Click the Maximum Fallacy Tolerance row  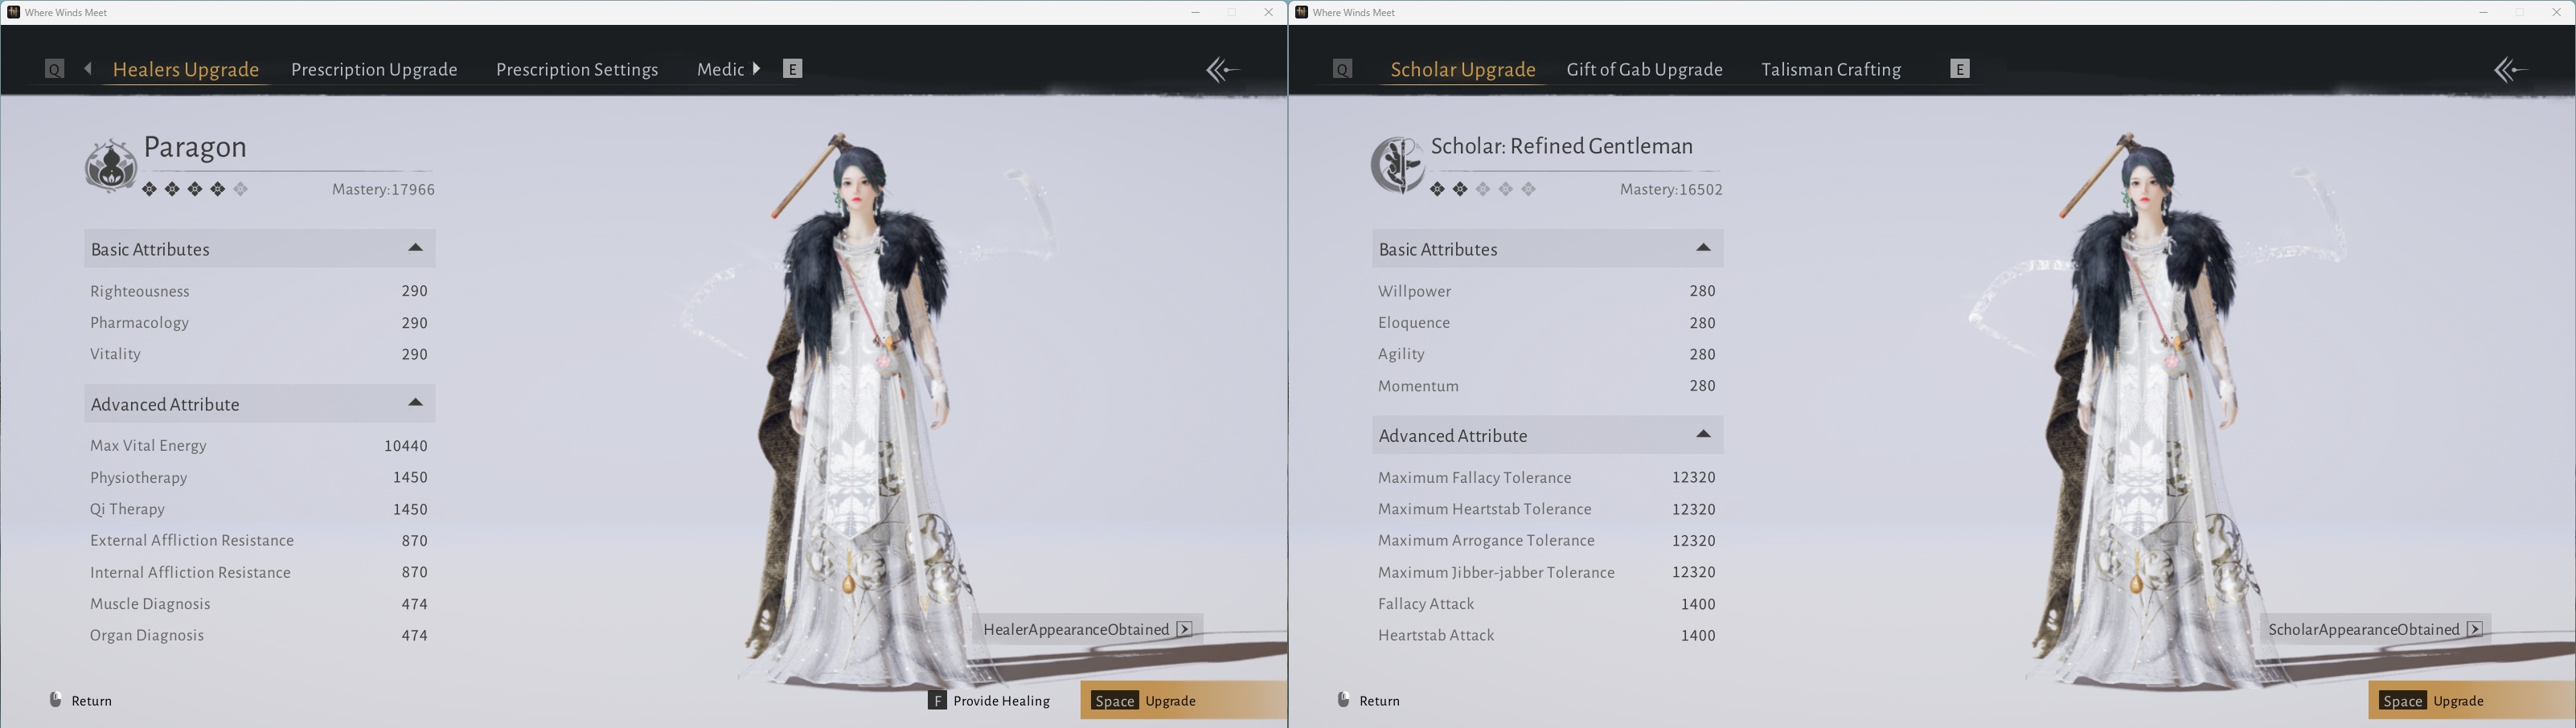[1547, 477]
